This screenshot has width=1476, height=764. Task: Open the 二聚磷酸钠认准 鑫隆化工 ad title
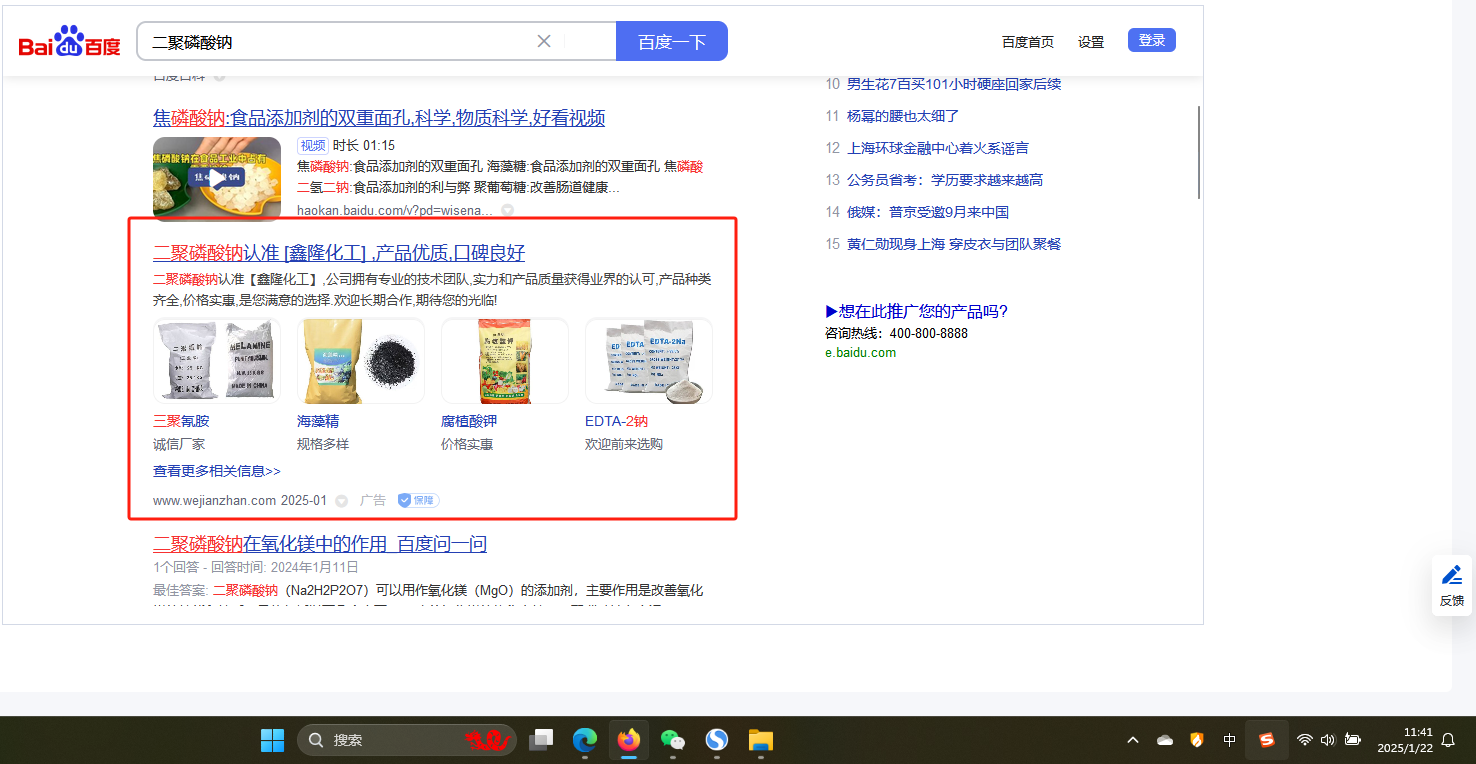coord(339,253)
